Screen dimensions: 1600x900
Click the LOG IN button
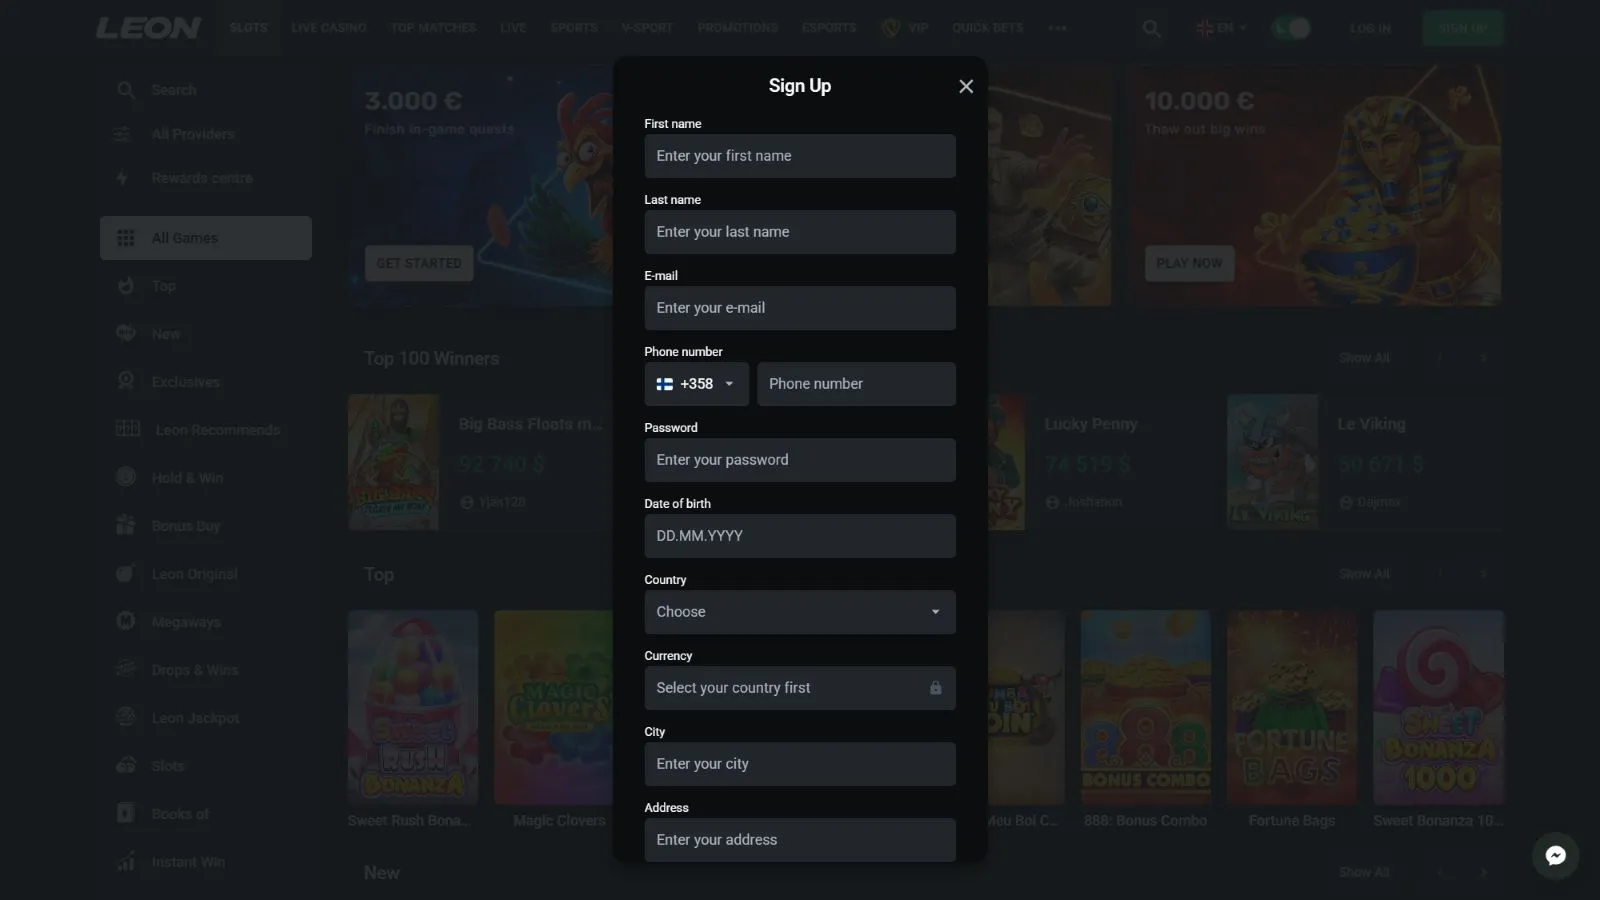(1370, 28)
